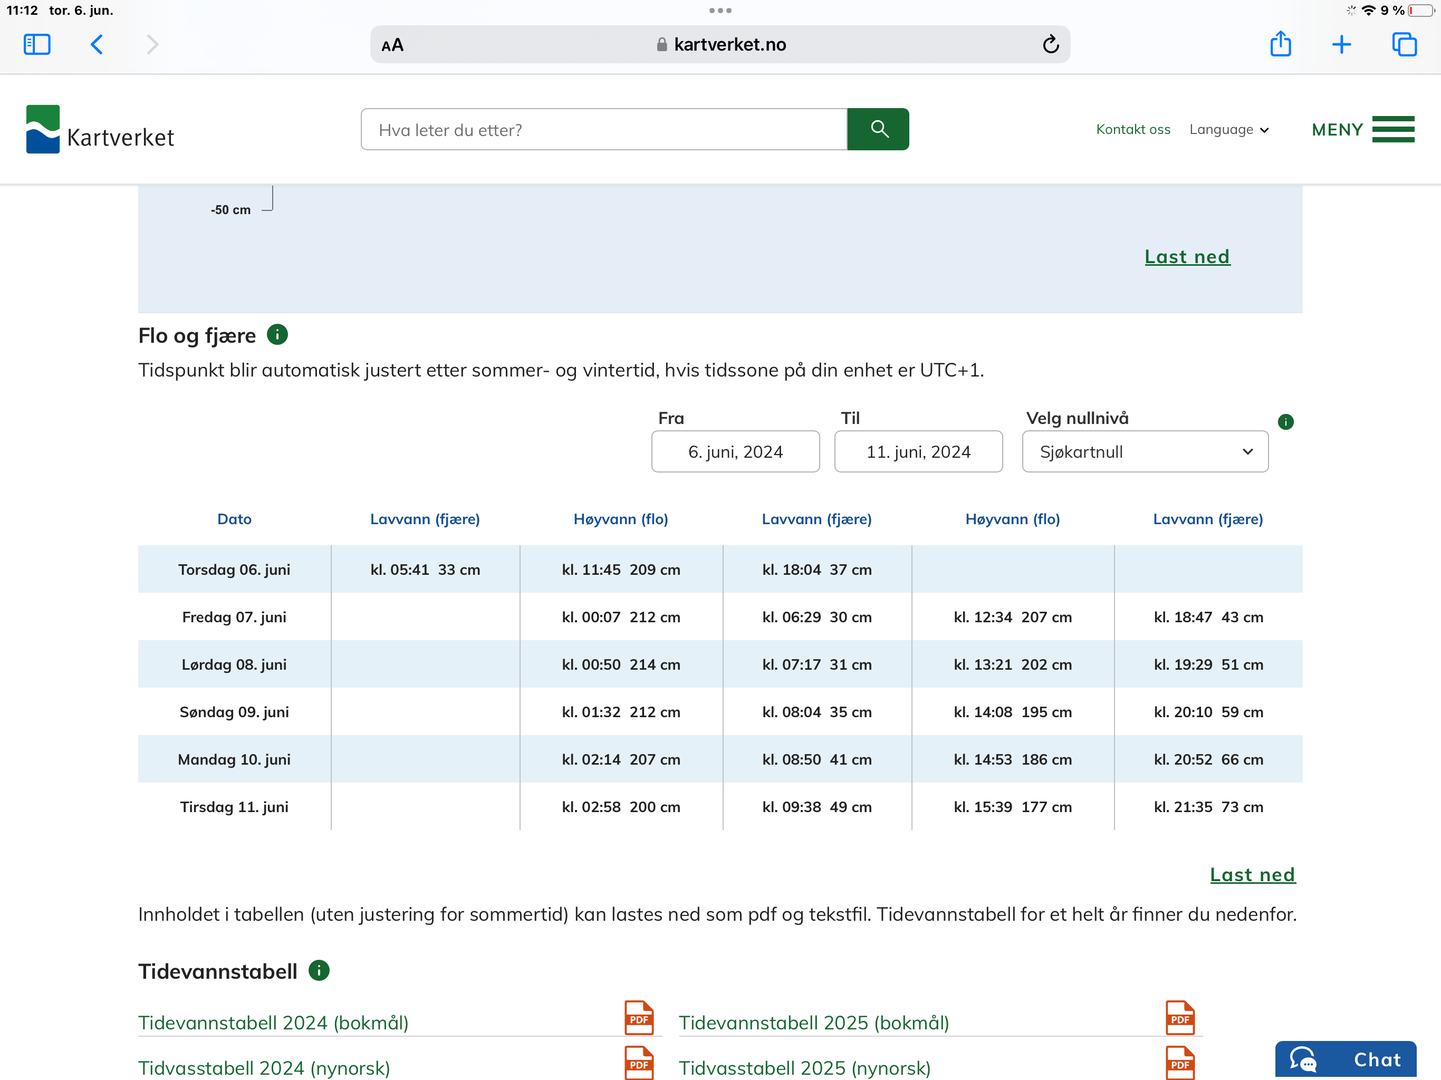Show all open tabs overview

coord(1404,45)
